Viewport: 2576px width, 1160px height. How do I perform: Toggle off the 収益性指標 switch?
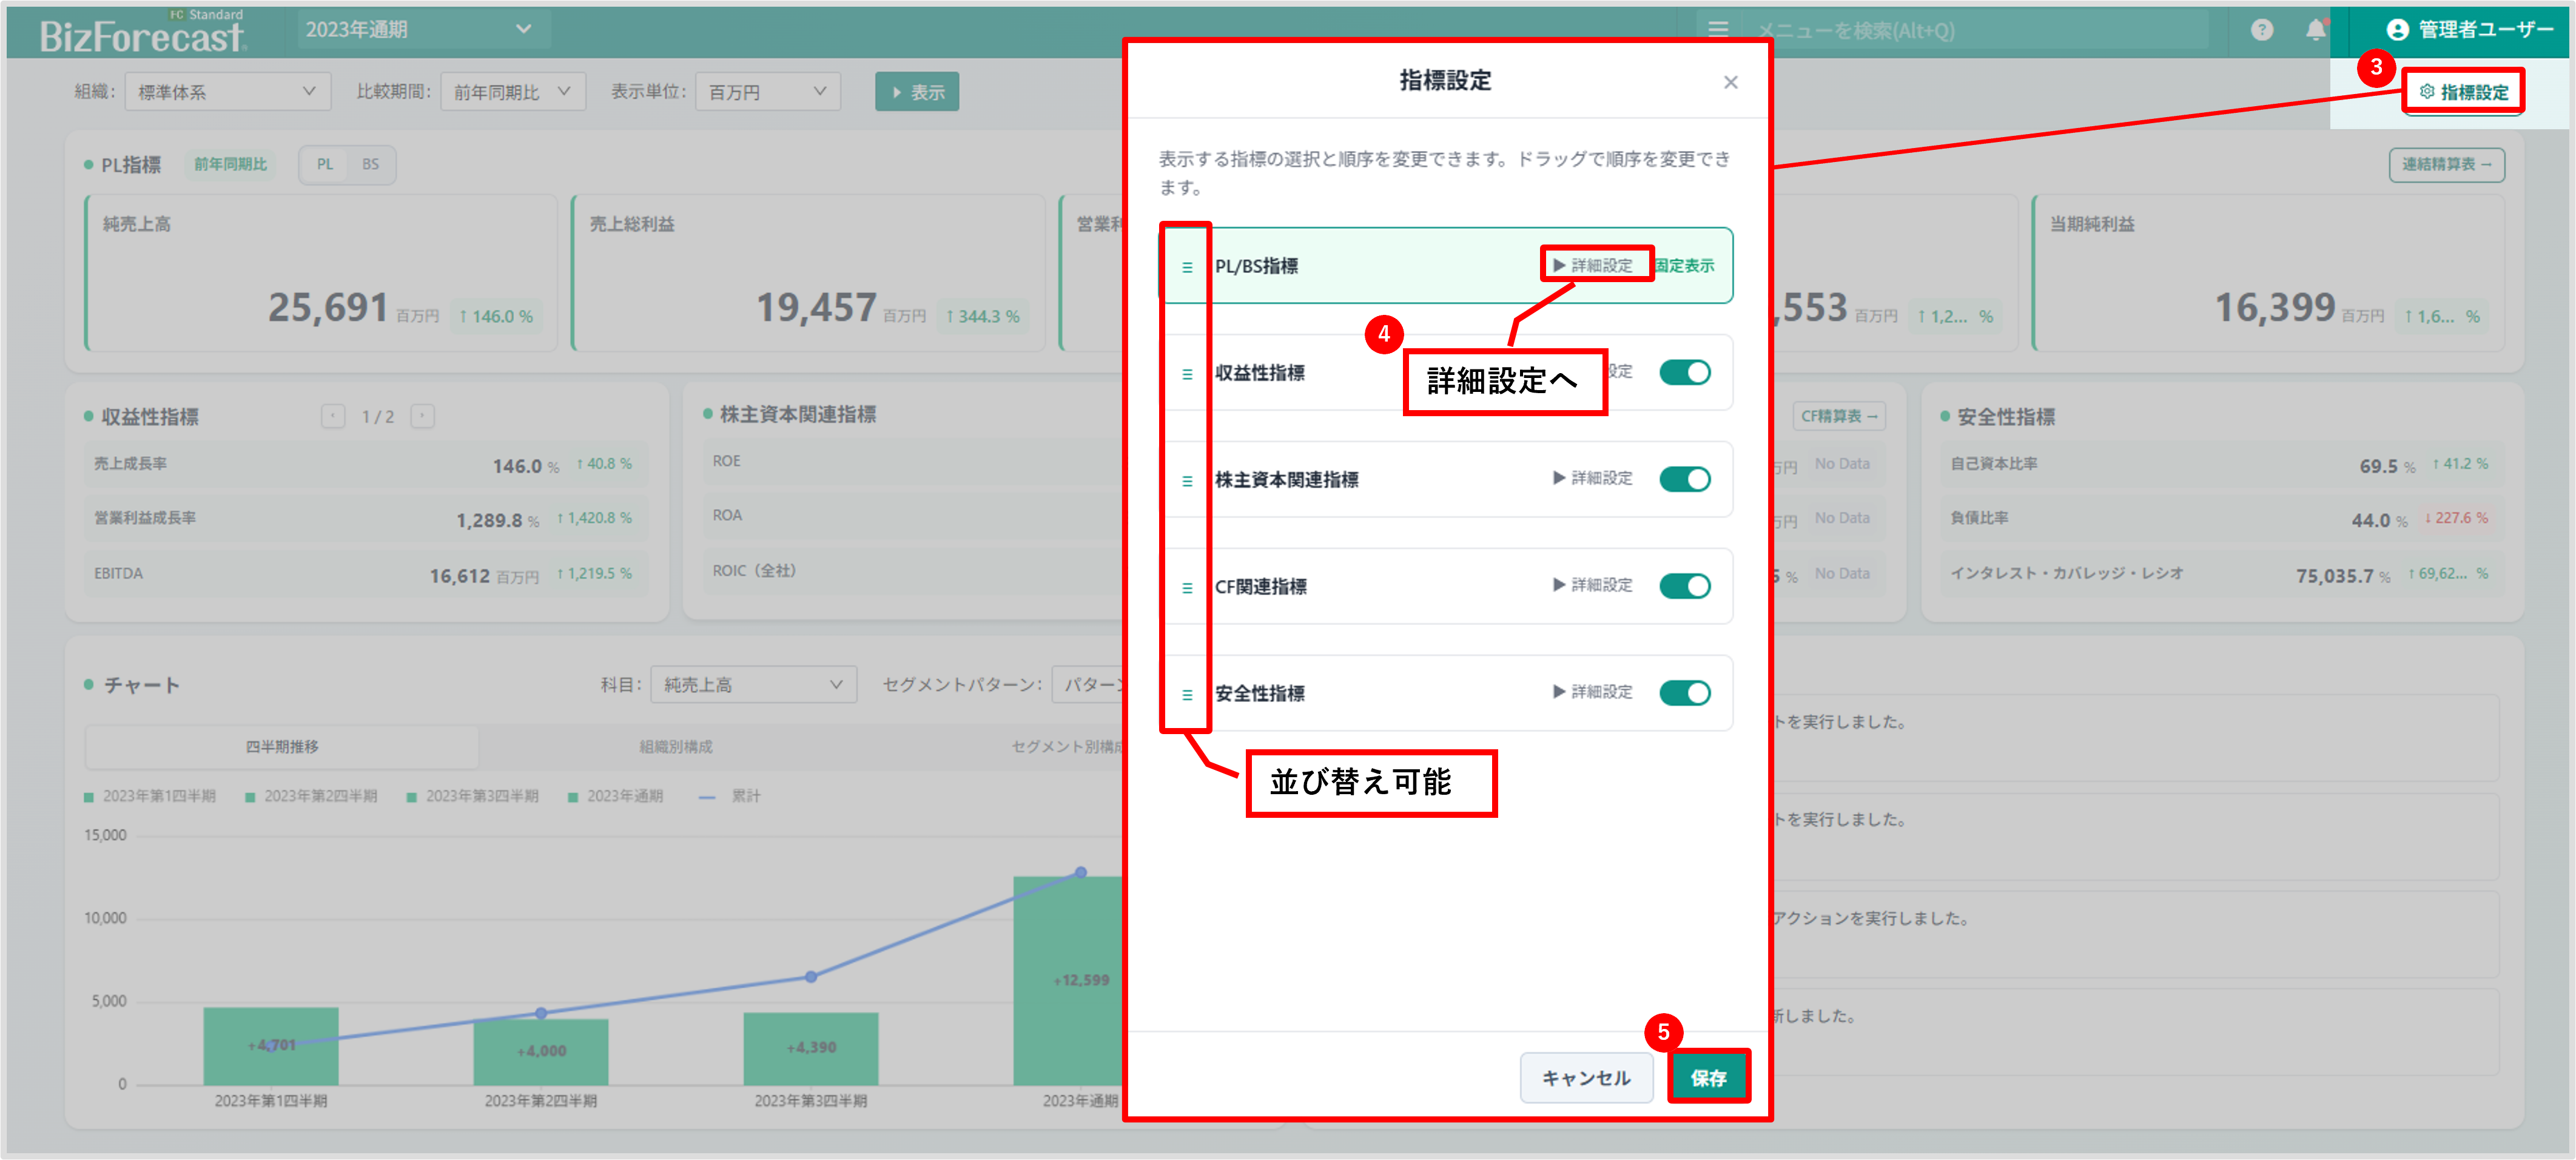coord(1685,373)
